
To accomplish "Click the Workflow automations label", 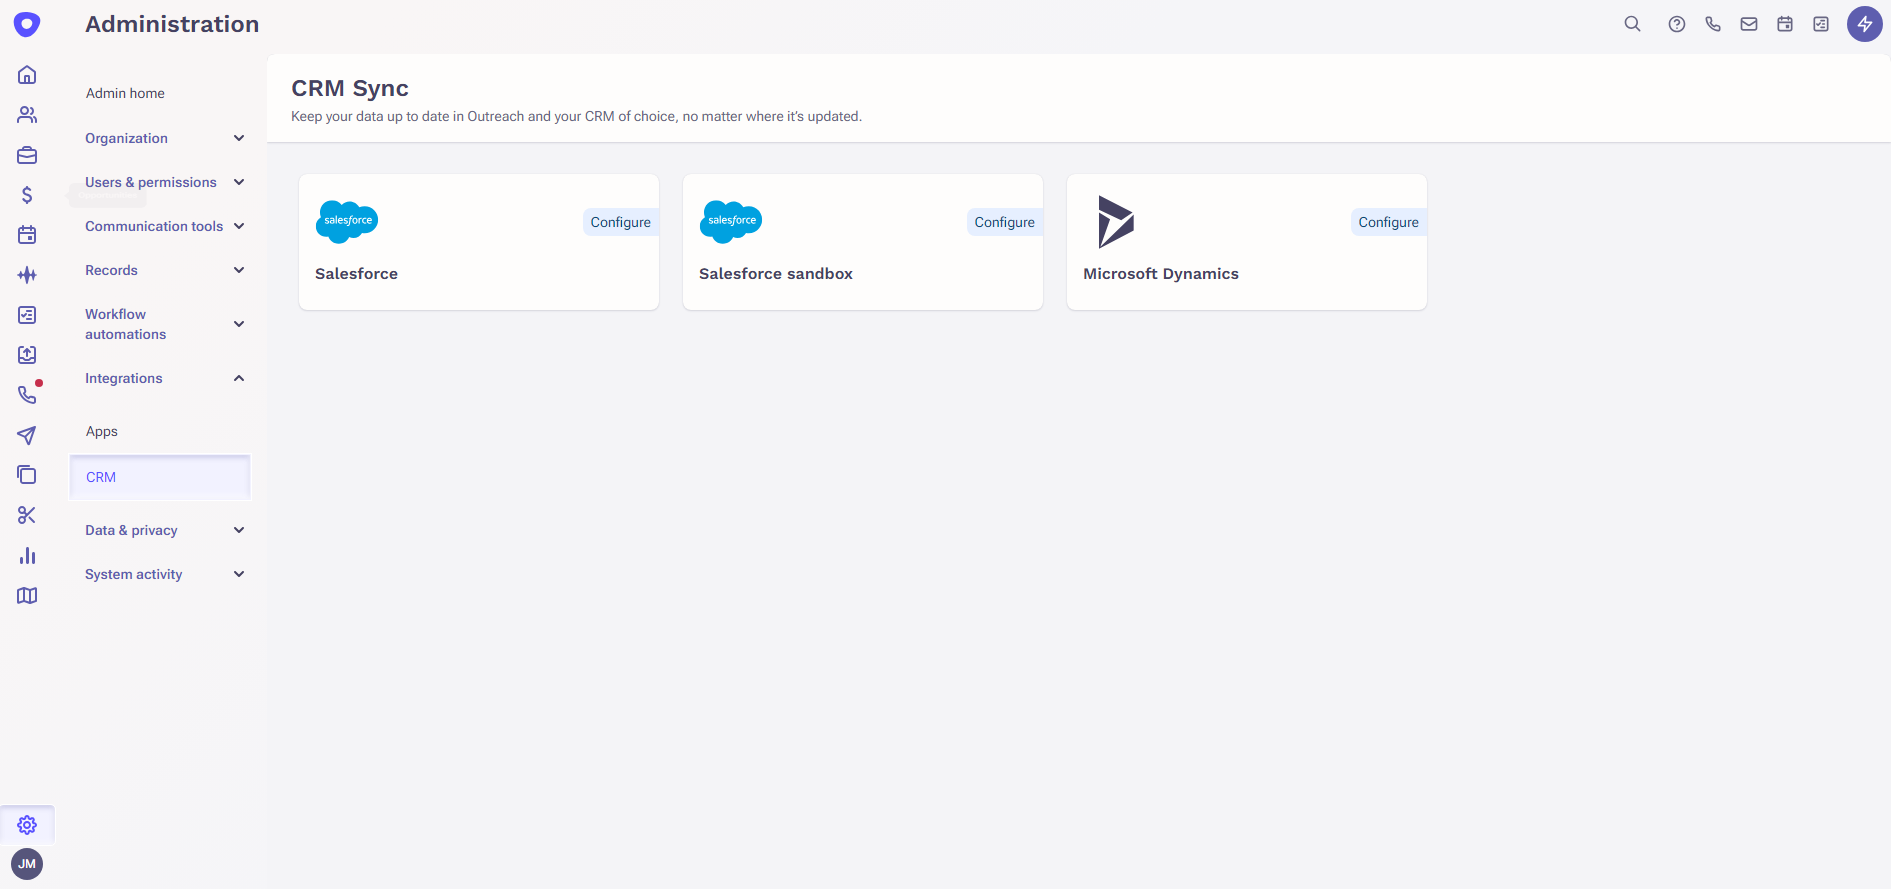I will [125, 324].
